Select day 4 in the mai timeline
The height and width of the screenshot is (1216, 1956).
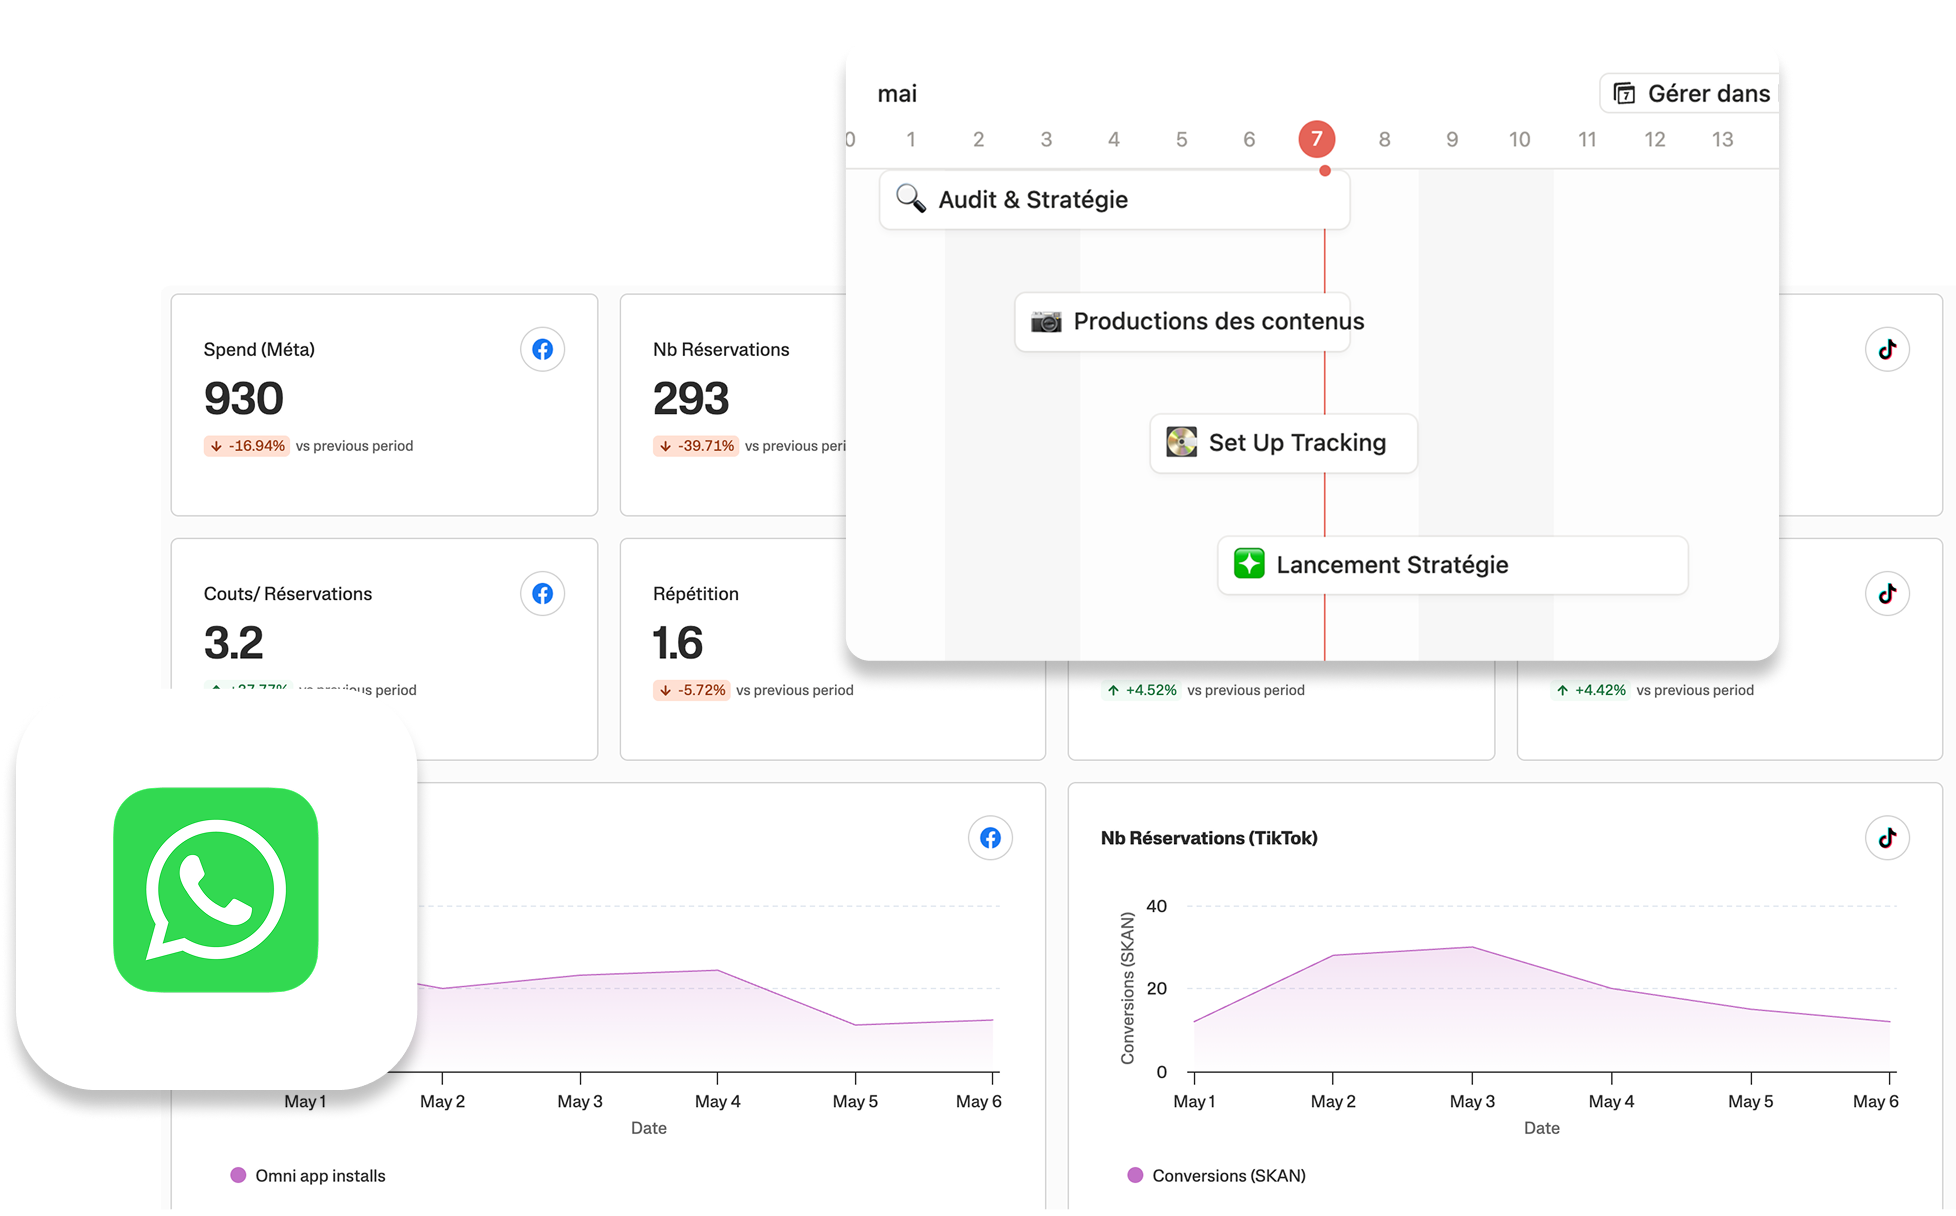click(x=1114, y=140)
